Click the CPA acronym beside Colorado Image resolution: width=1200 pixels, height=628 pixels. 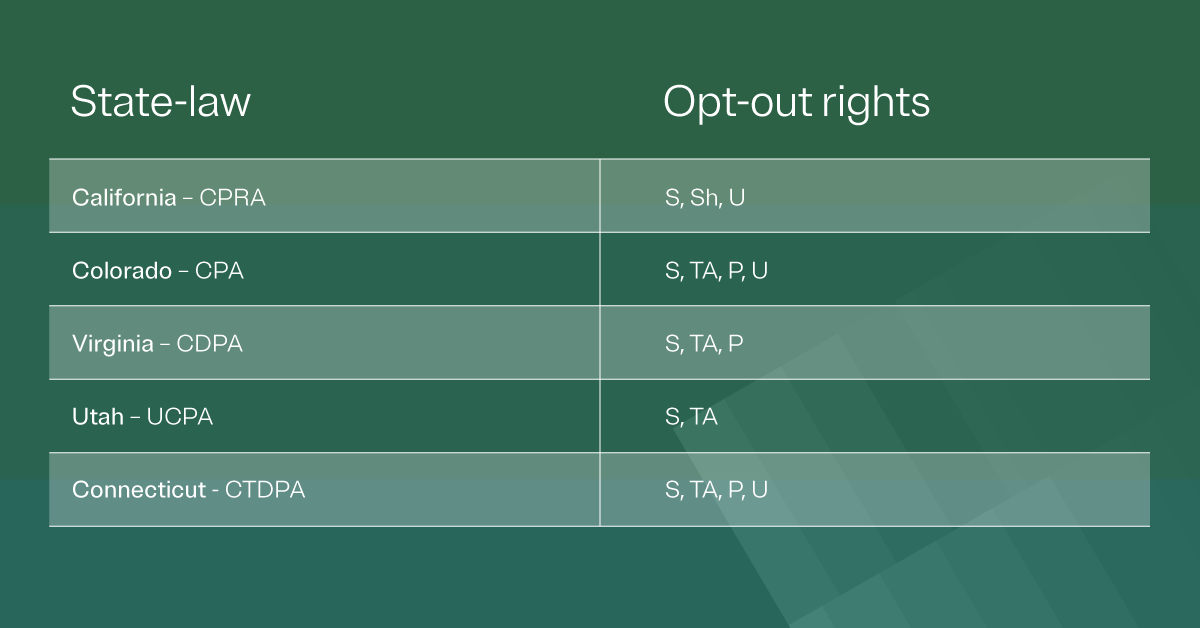pos(219,270)
